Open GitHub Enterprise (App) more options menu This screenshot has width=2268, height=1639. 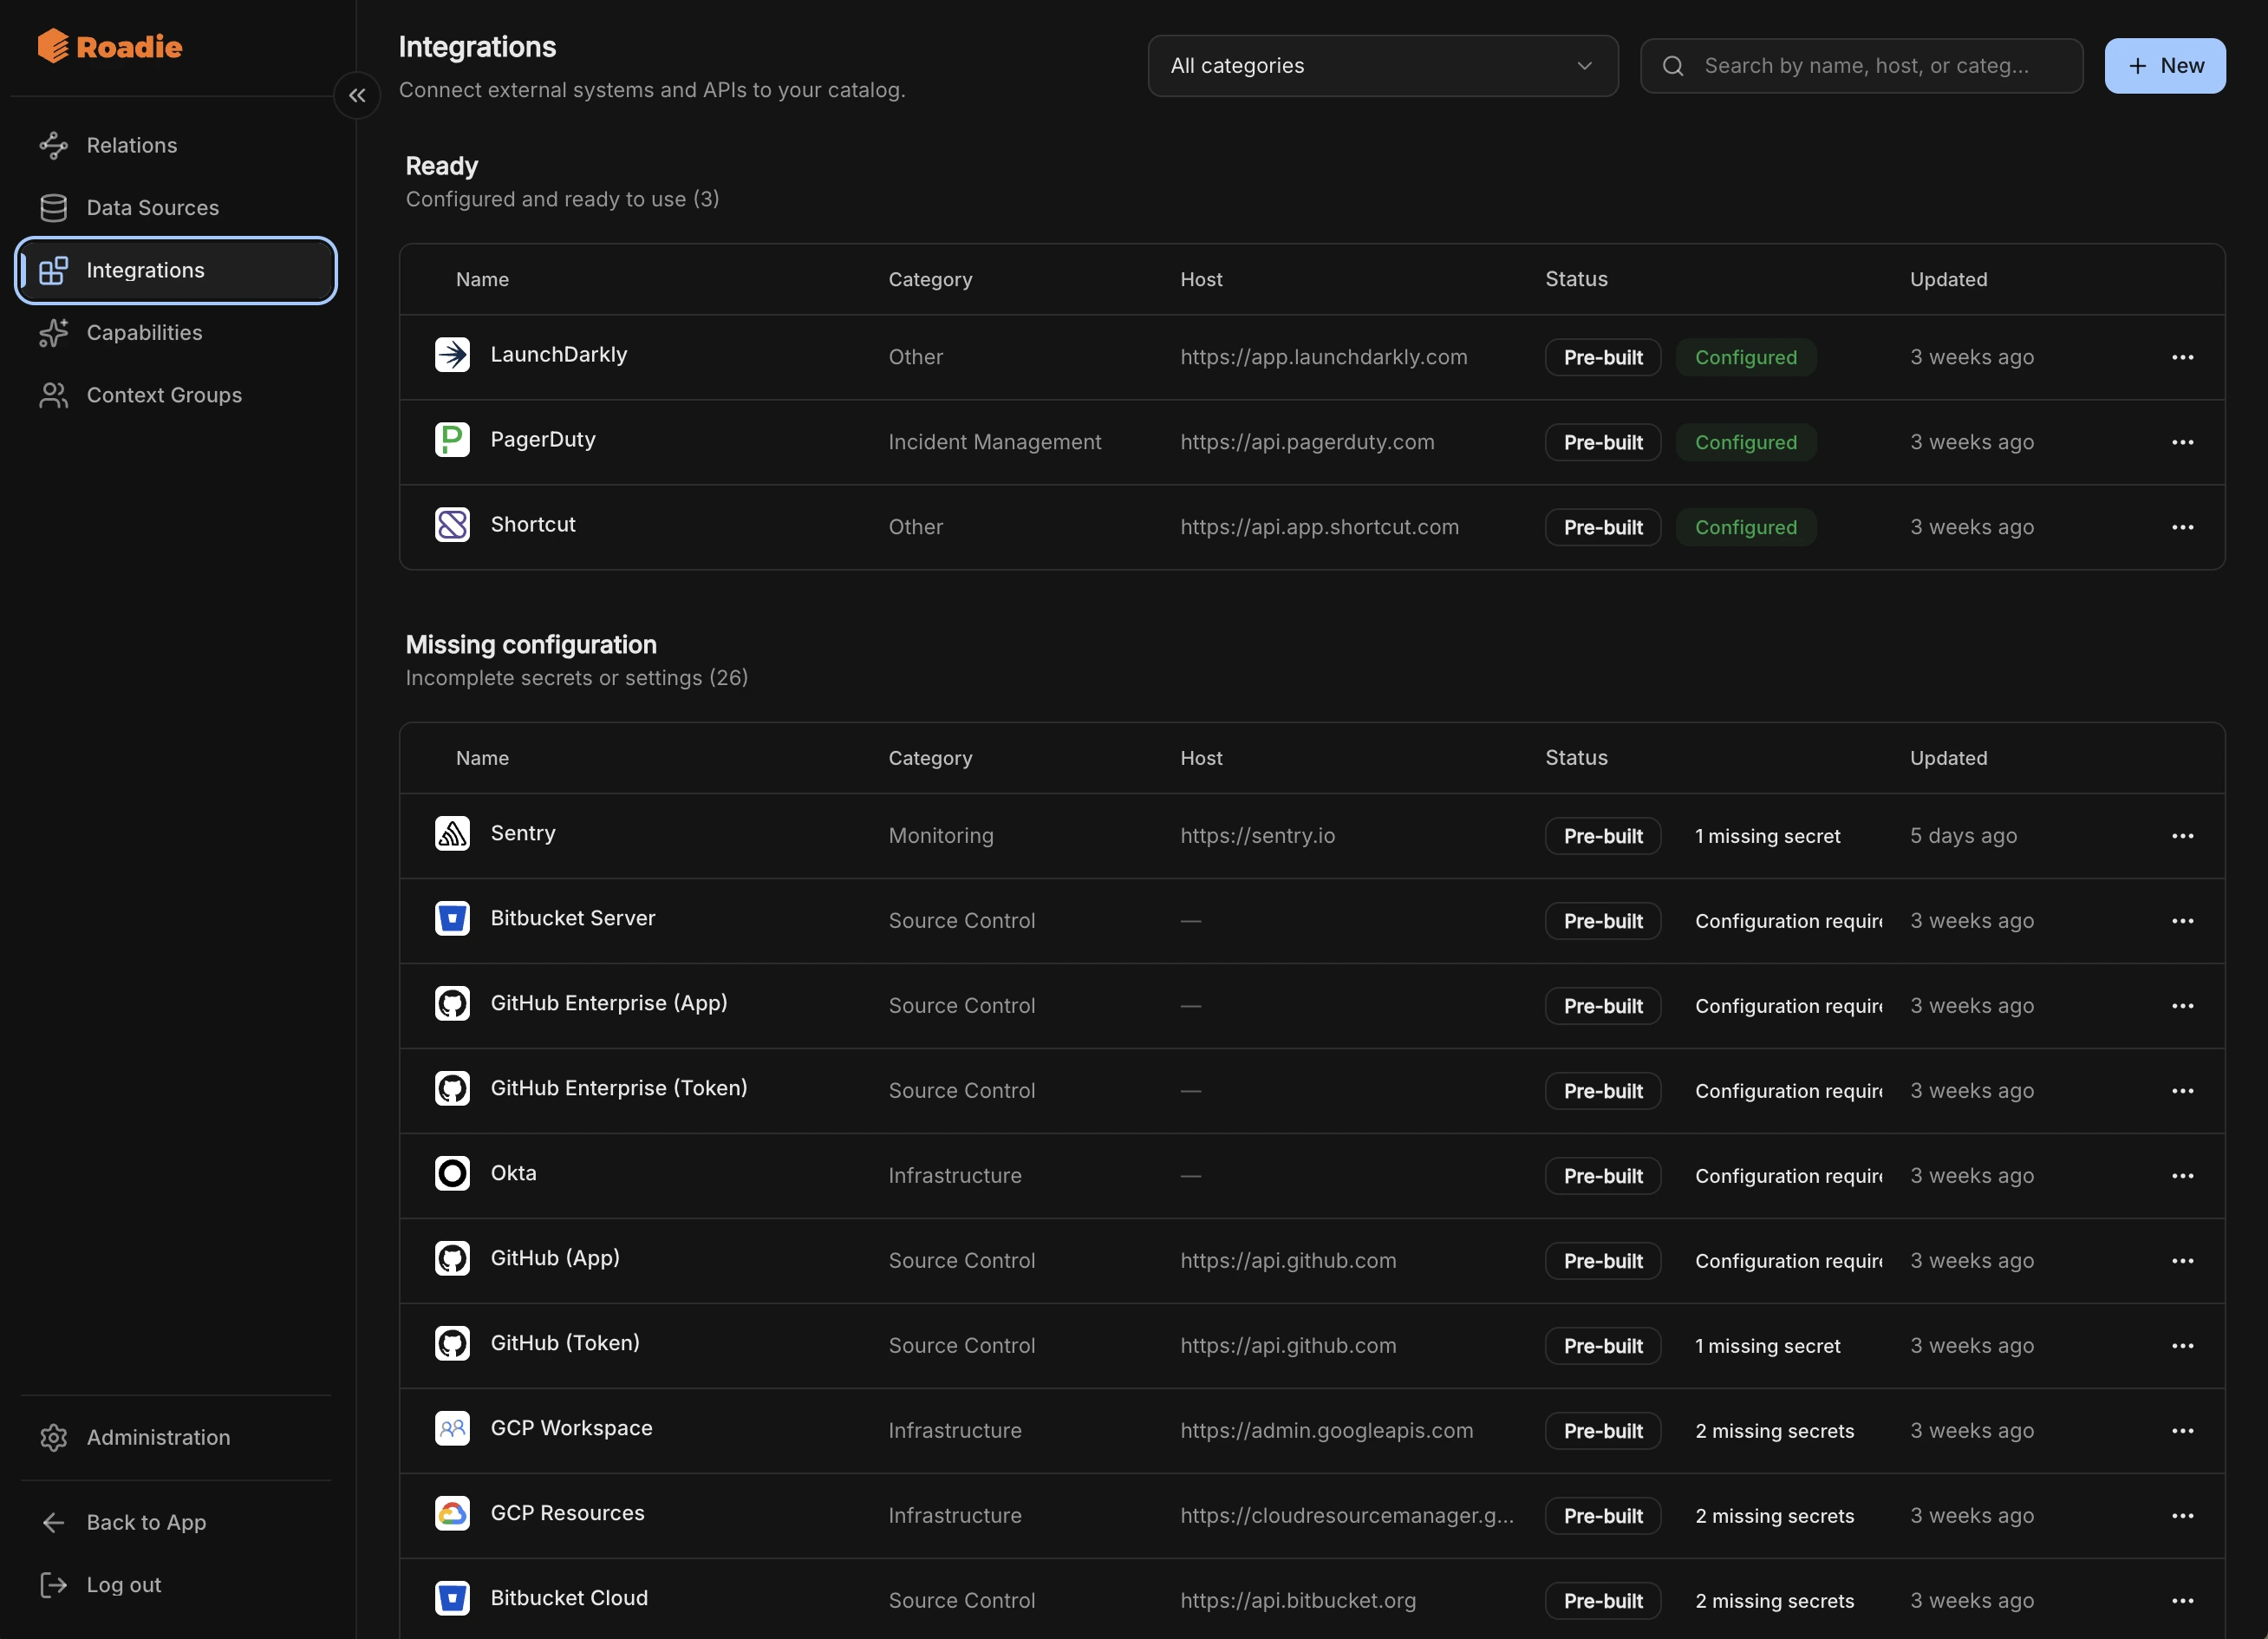(x=2182, y=1006)
